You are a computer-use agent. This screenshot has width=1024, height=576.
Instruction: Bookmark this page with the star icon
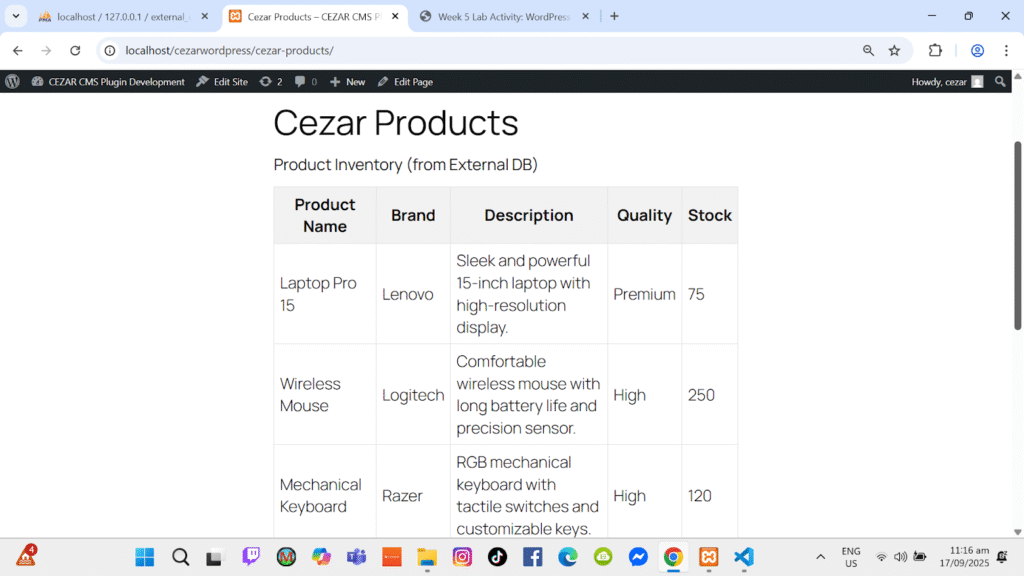(x=894, y=50)
